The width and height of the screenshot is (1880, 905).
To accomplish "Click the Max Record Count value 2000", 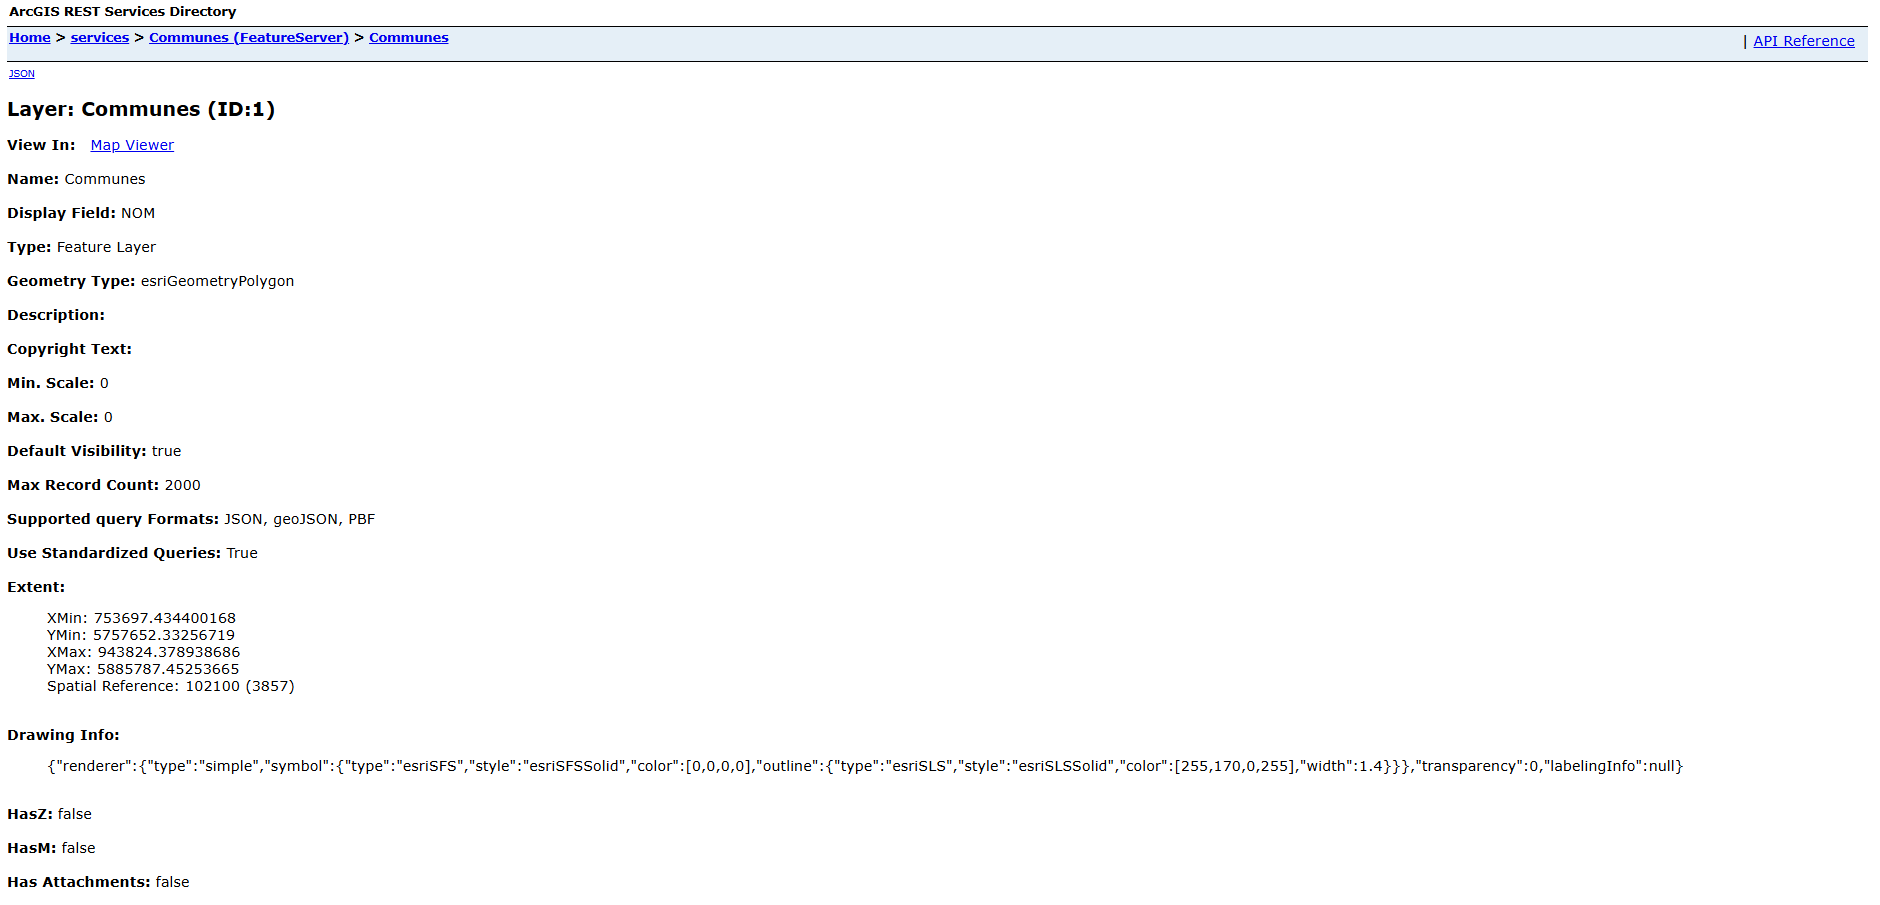I will coord(182,485).
